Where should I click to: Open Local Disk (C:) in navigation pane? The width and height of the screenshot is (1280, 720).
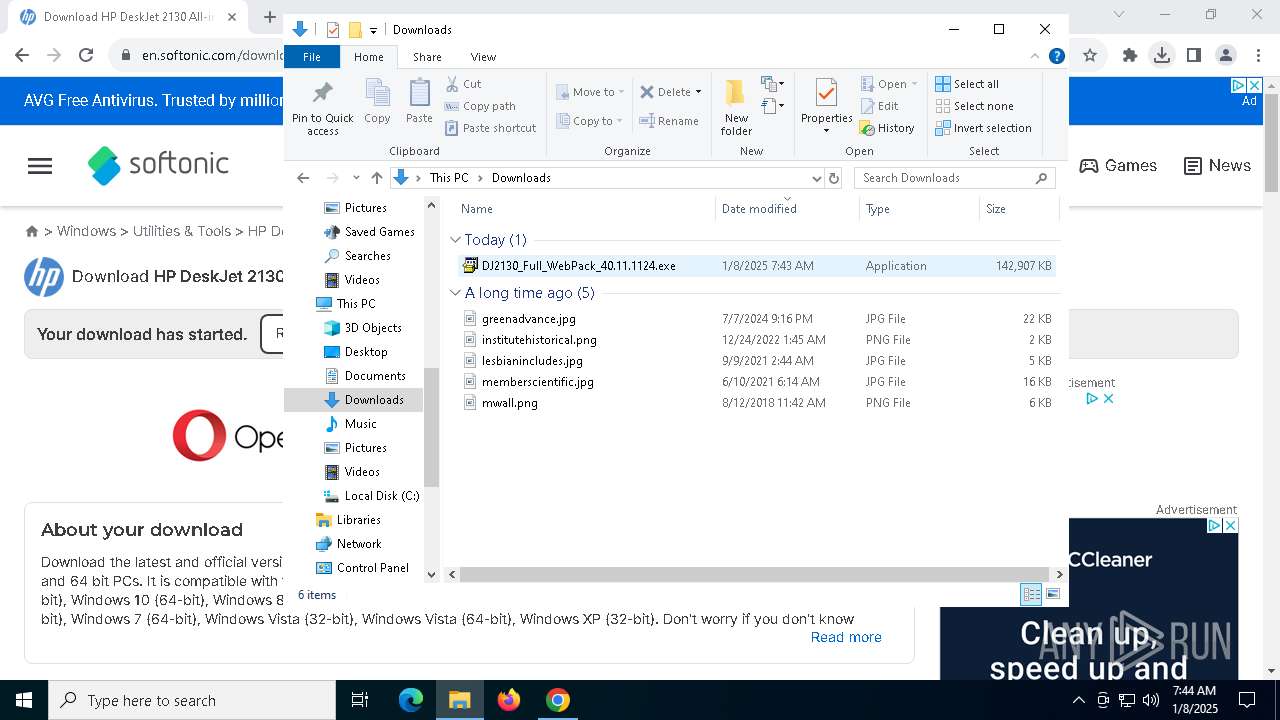(x=372, y=496)
